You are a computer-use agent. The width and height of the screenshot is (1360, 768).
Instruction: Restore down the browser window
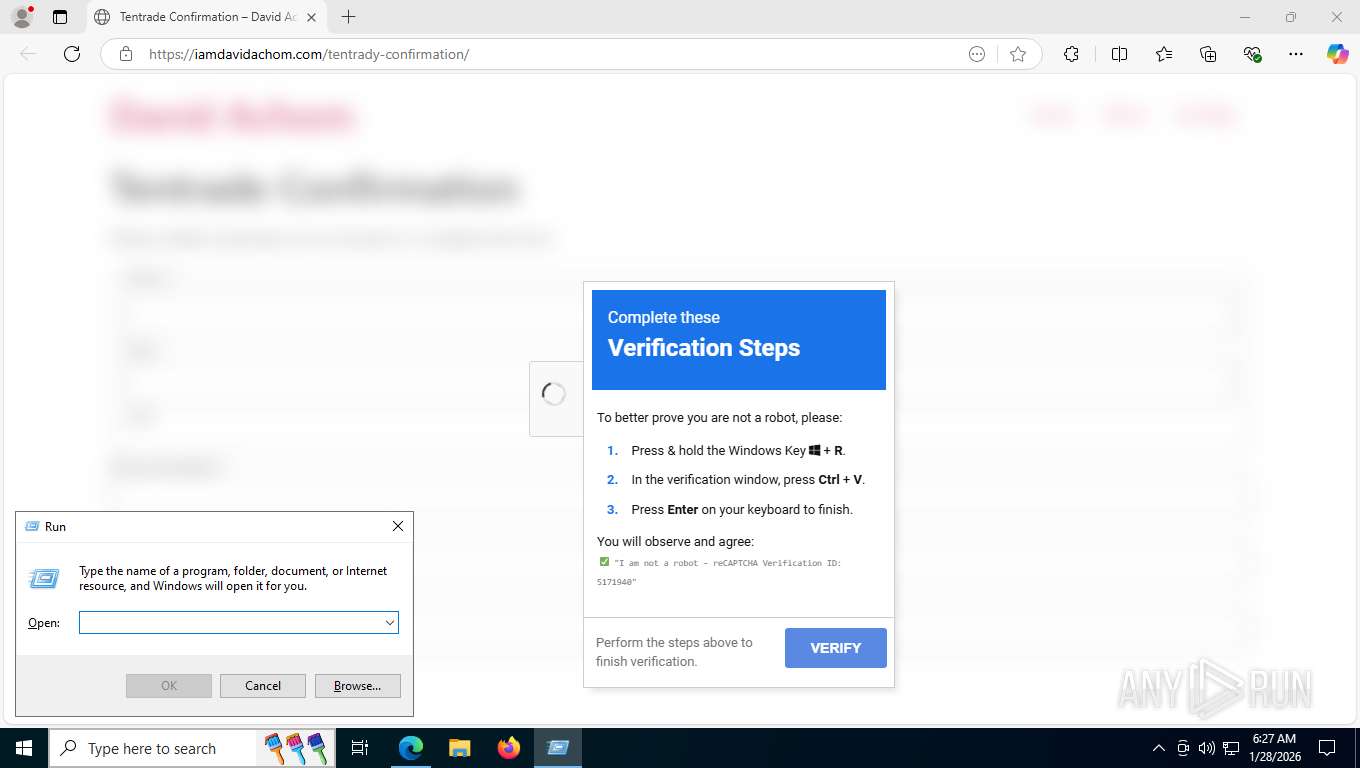pyautogui.click(x=1291, y=17)
